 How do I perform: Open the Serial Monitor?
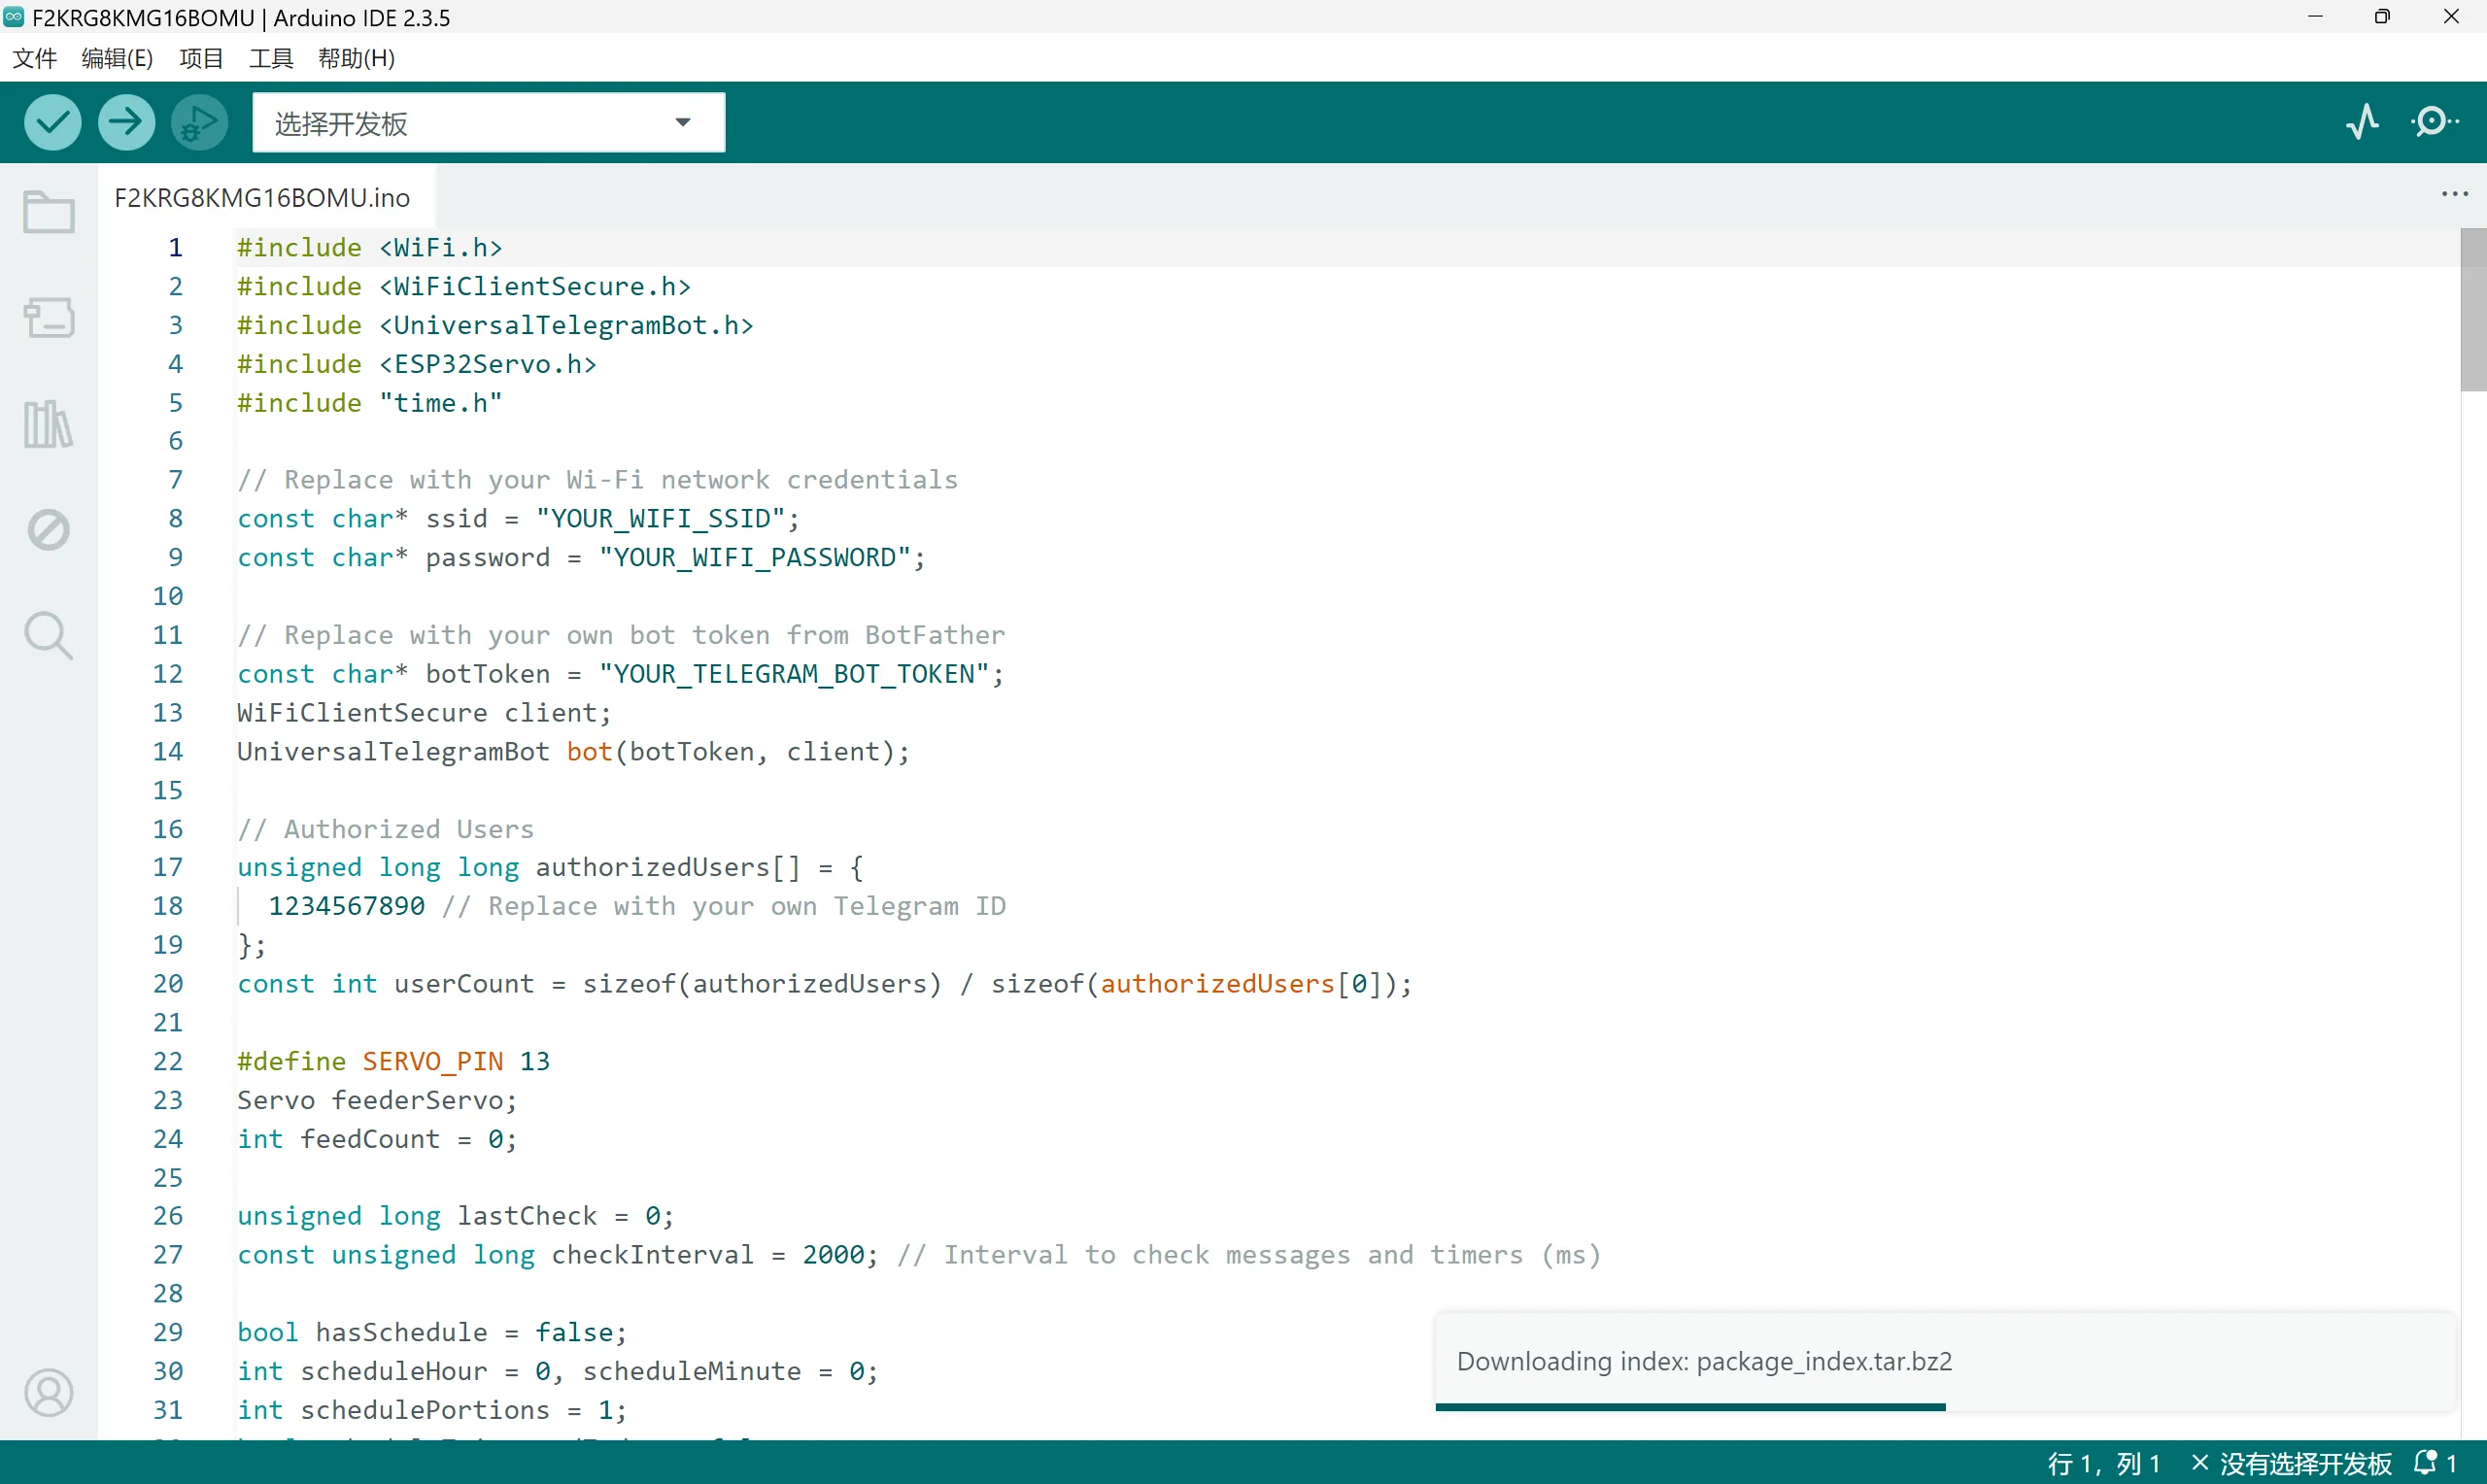pyautogui.click(x=2434, y=122)
